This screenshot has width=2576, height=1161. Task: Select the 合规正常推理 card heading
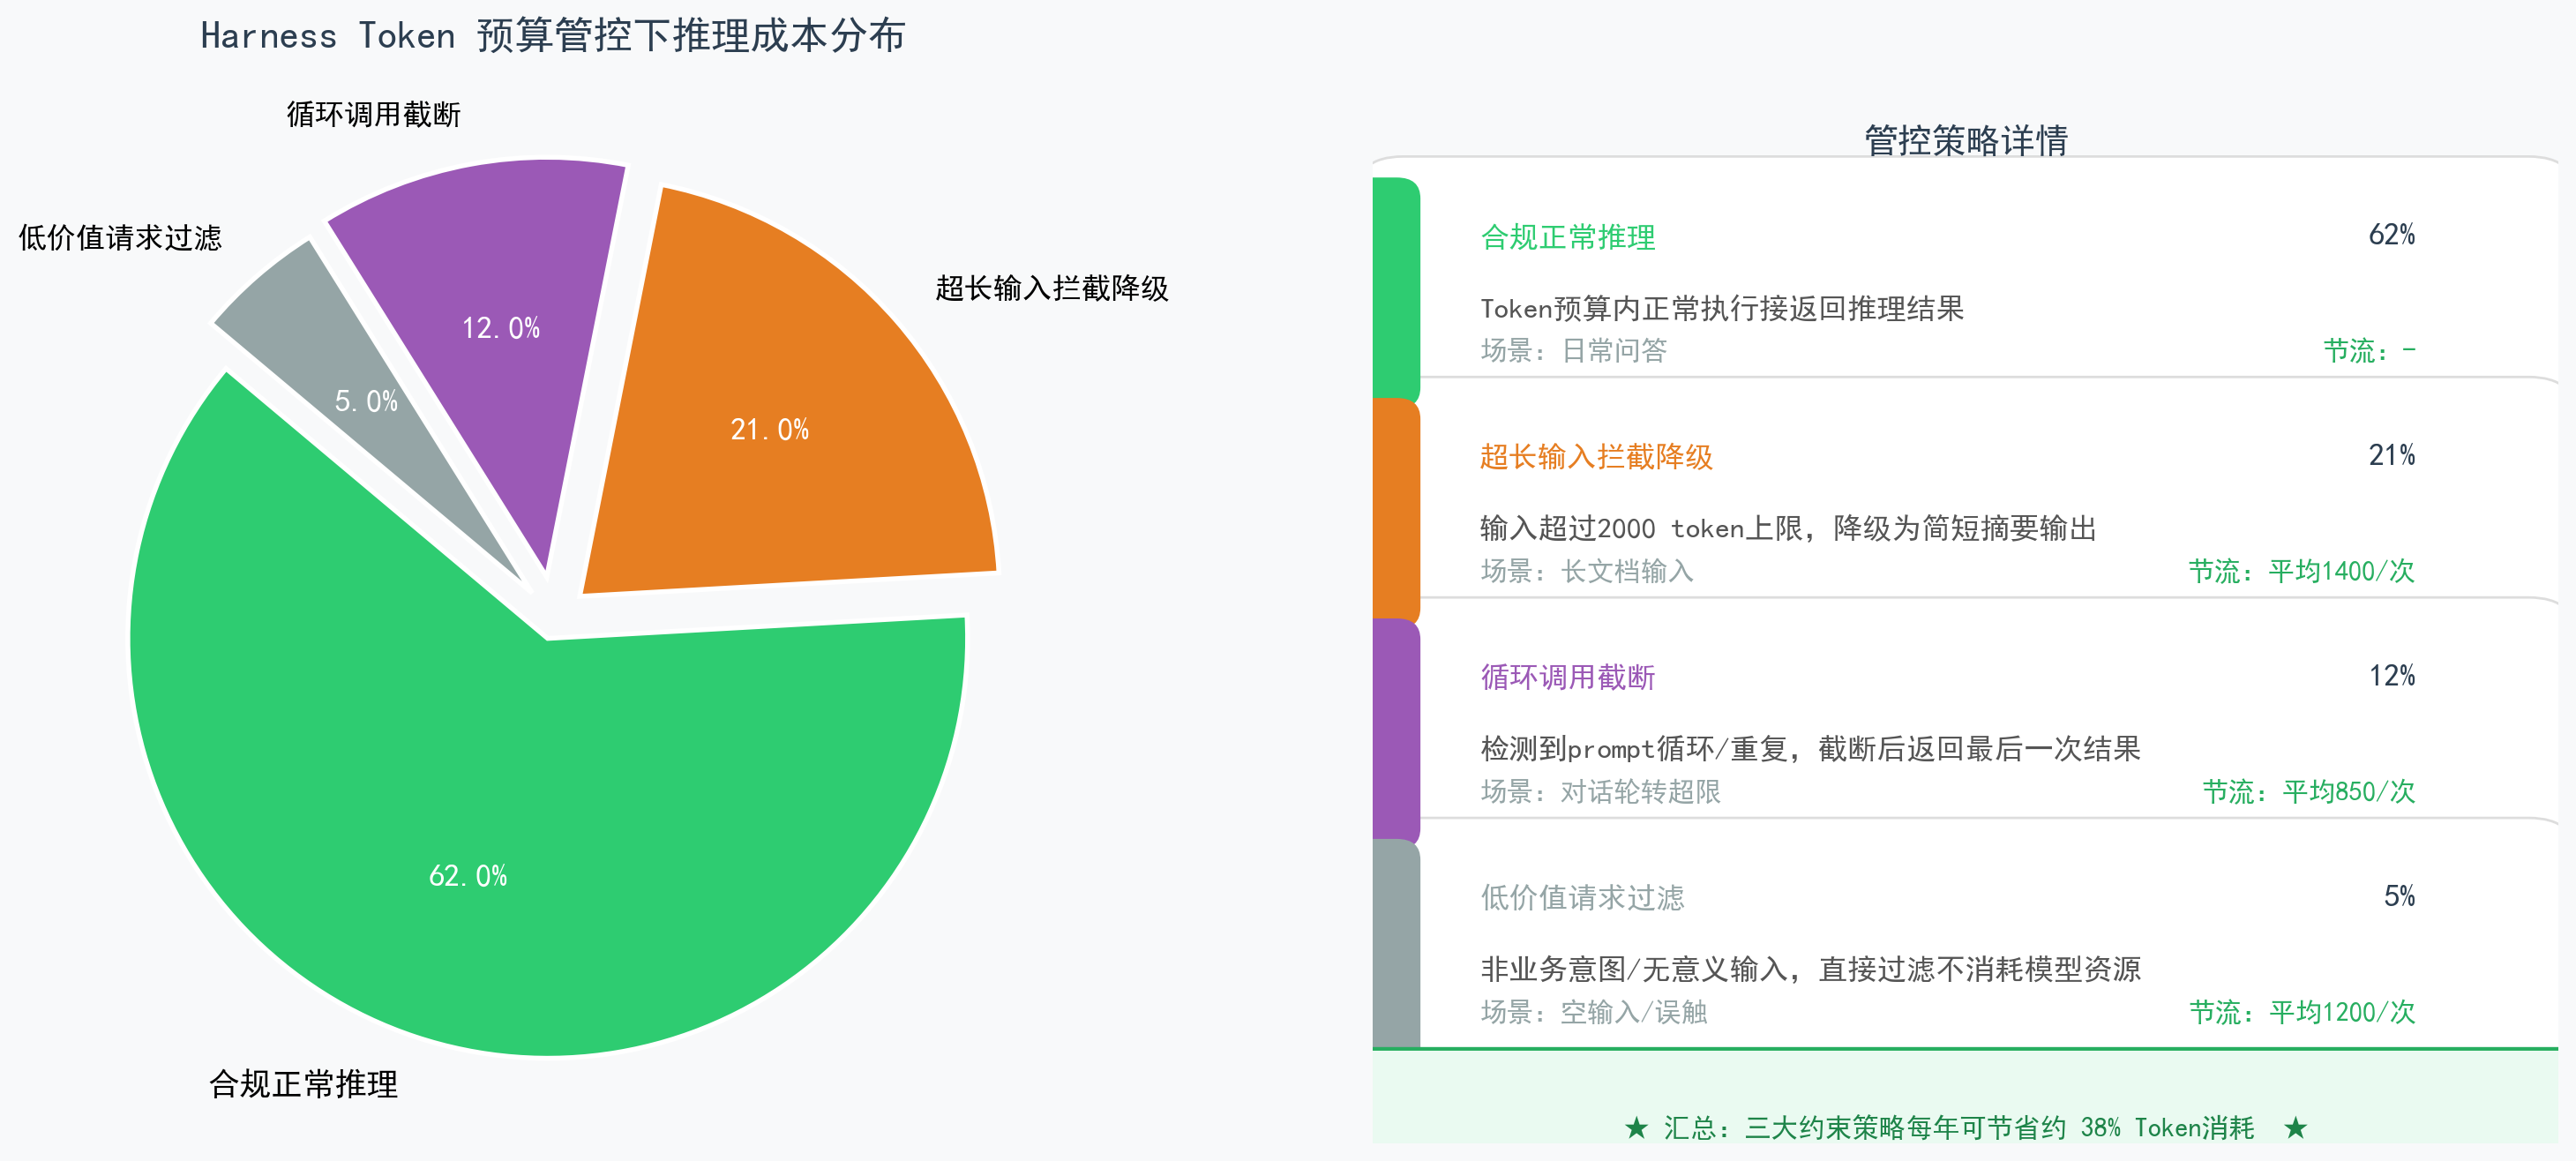coord(1567,237)
